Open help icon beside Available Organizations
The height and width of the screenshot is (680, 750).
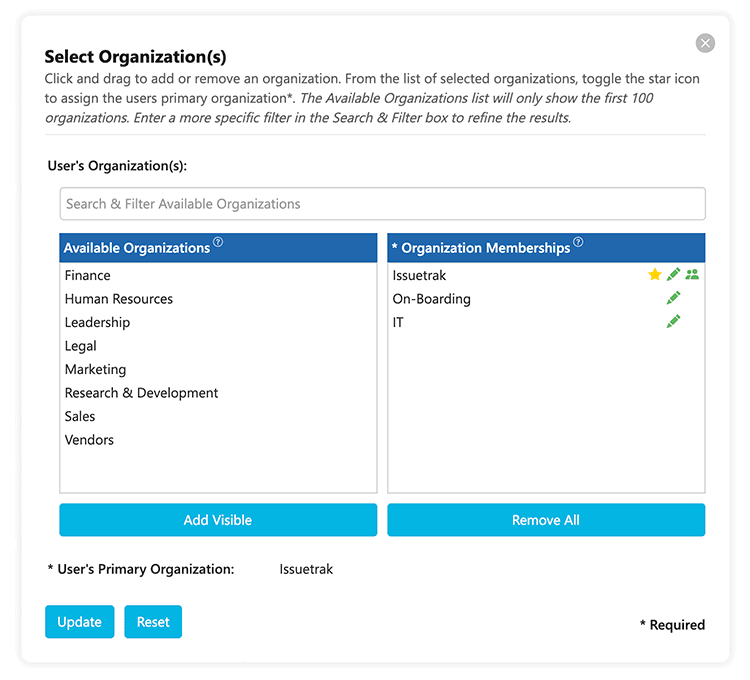pyautogui.click(x=218, y=242)
